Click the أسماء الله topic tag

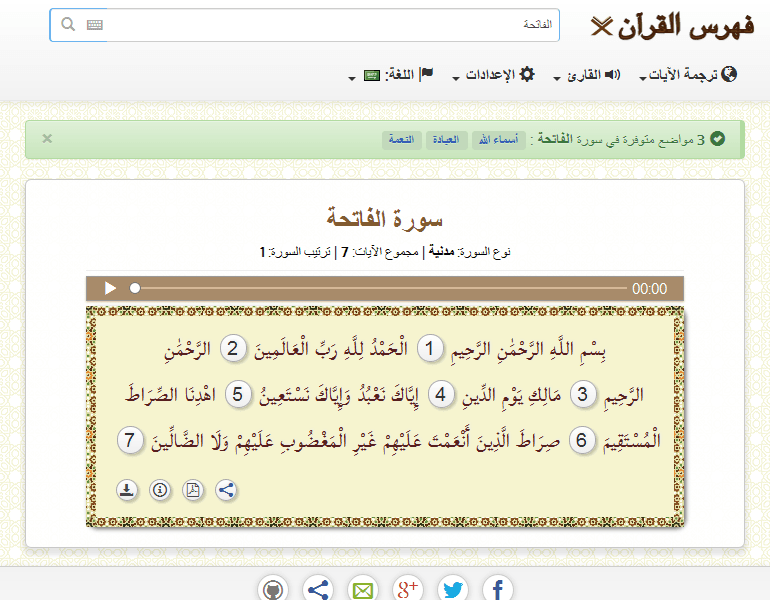(x=495, y=139)
